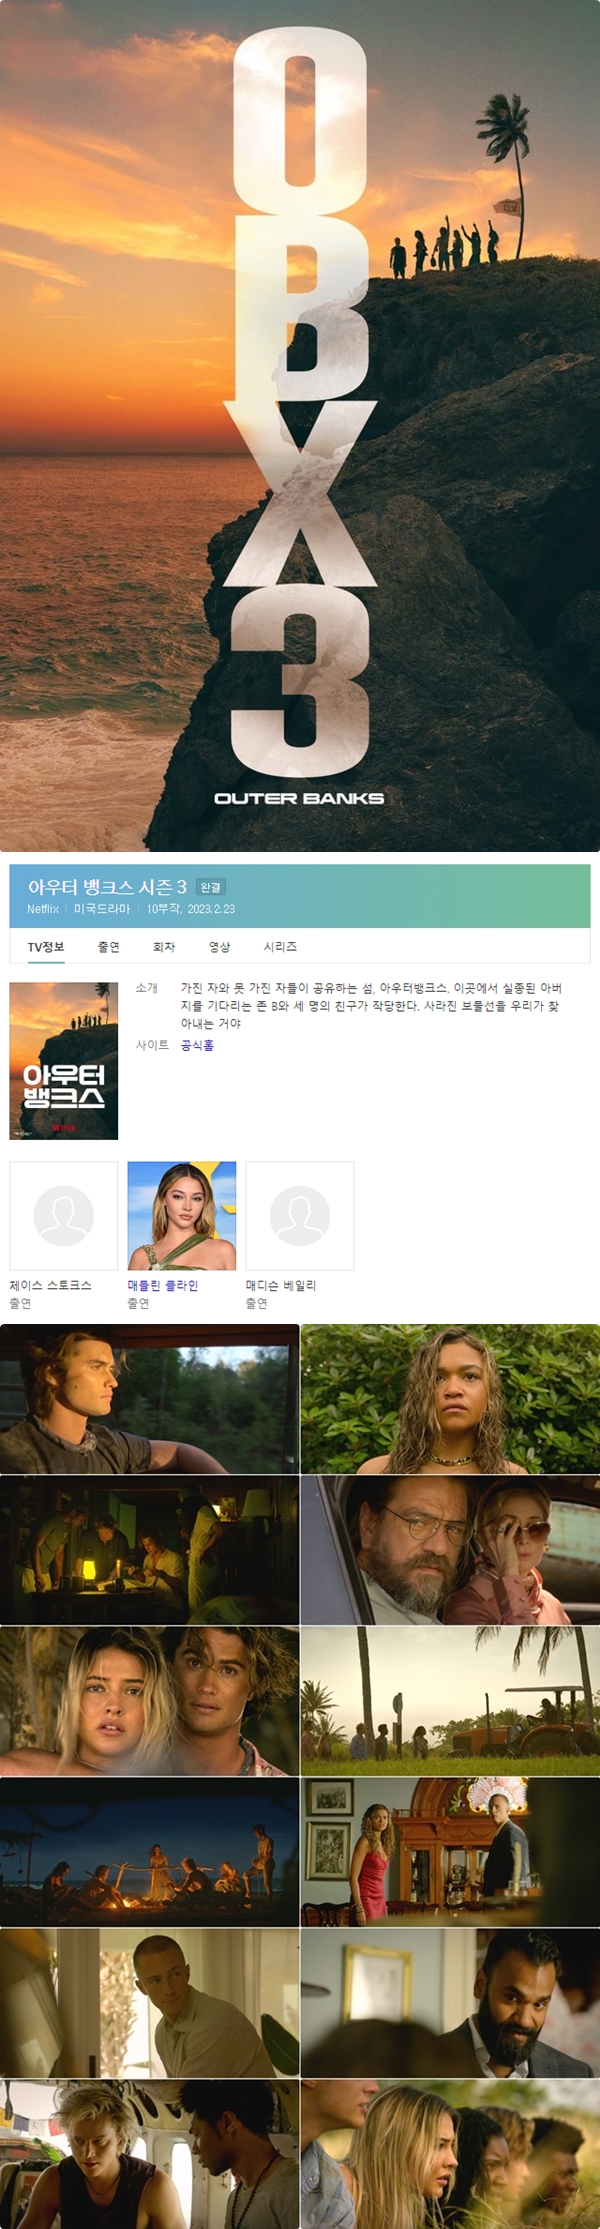Click the 매들린 클라인 name link
This screenshot has height=2229, width=600.
point(163,1285)
